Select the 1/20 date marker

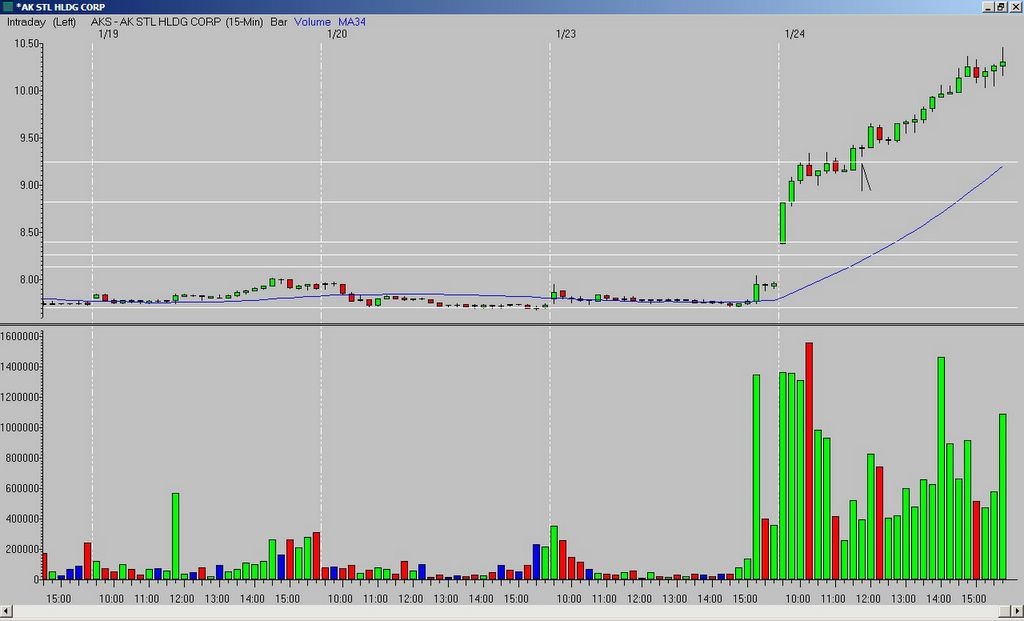[337, 34]
